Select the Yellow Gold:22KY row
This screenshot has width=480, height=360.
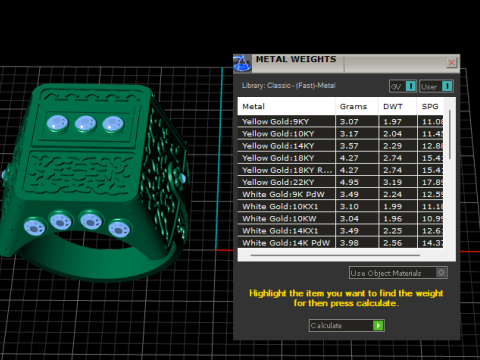coord(340,182)
